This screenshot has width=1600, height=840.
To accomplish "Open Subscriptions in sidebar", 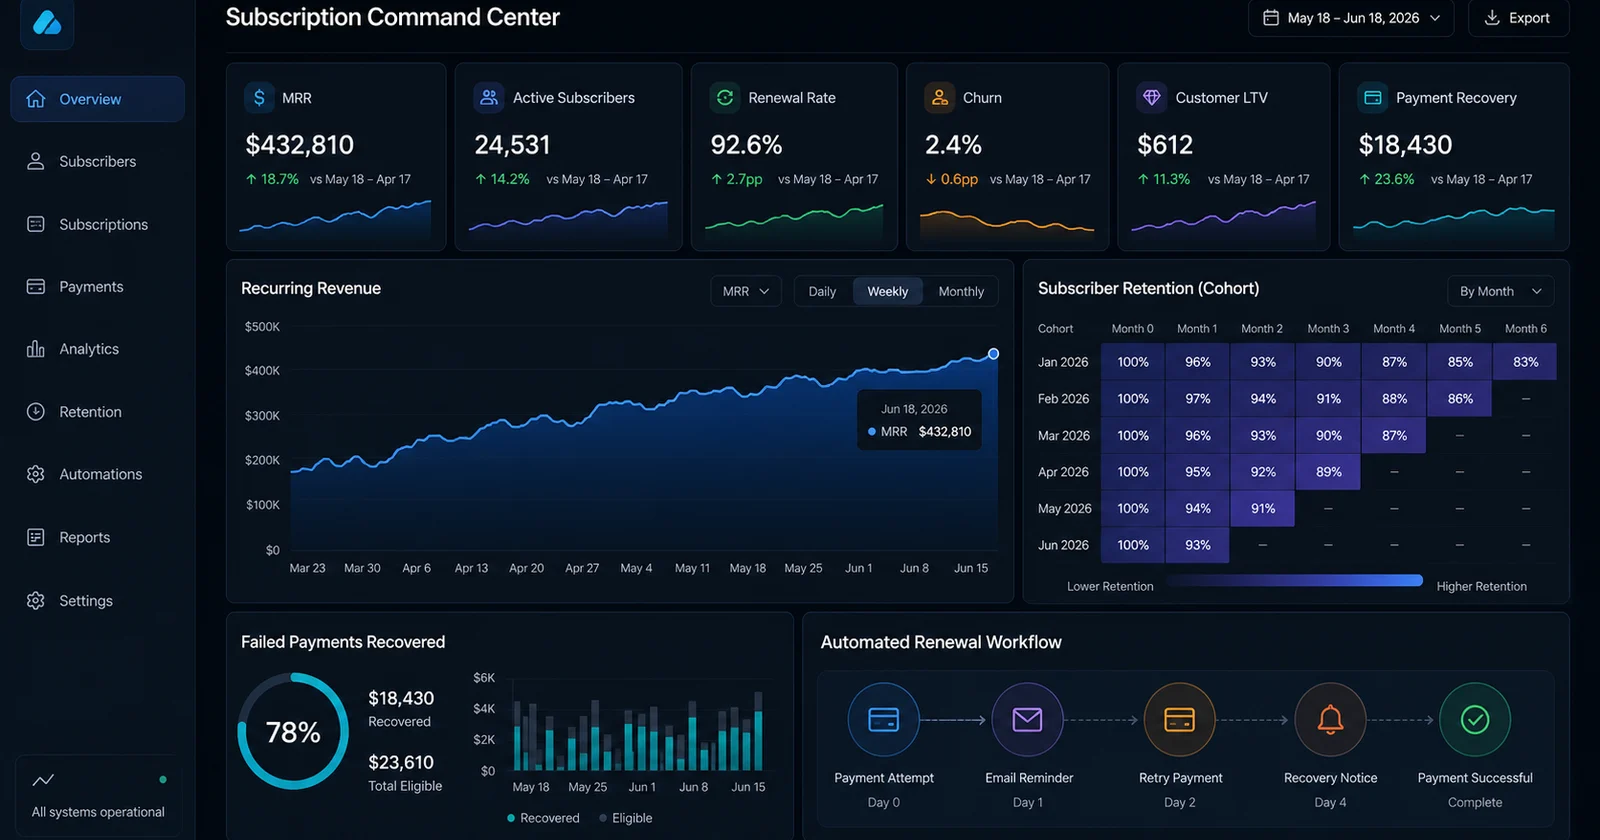I will 98,224.
